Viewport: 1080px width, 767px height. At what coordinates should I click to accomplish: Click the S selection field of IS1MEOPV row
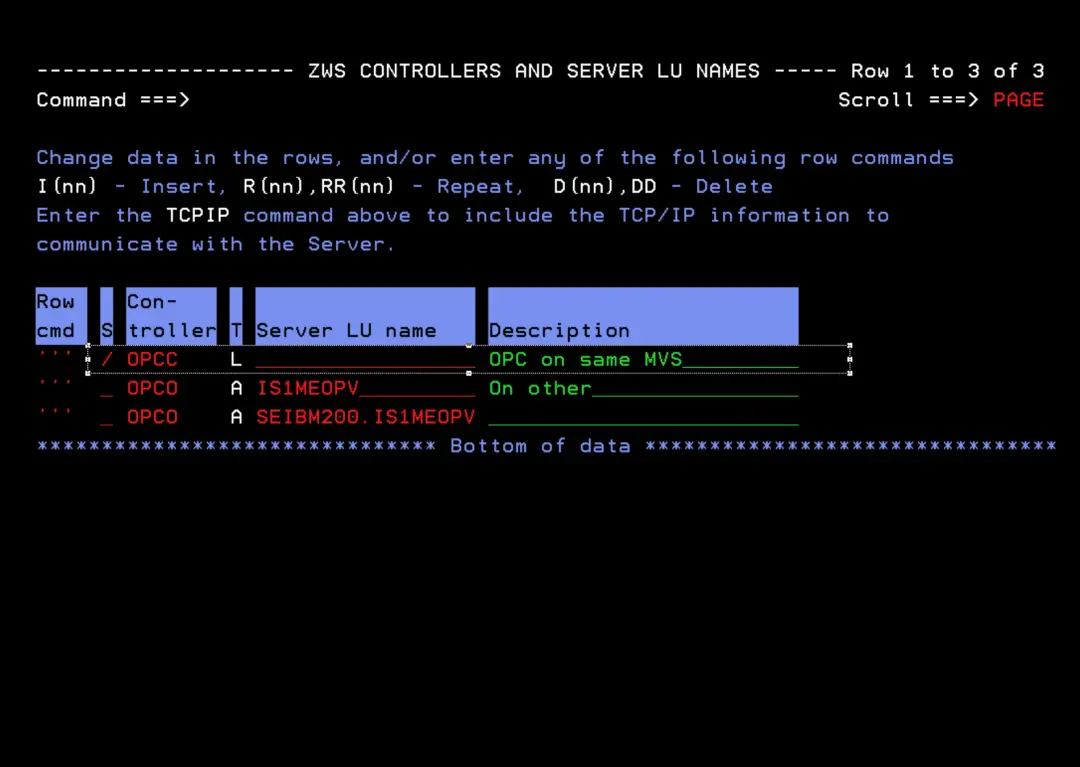[107, 388]
